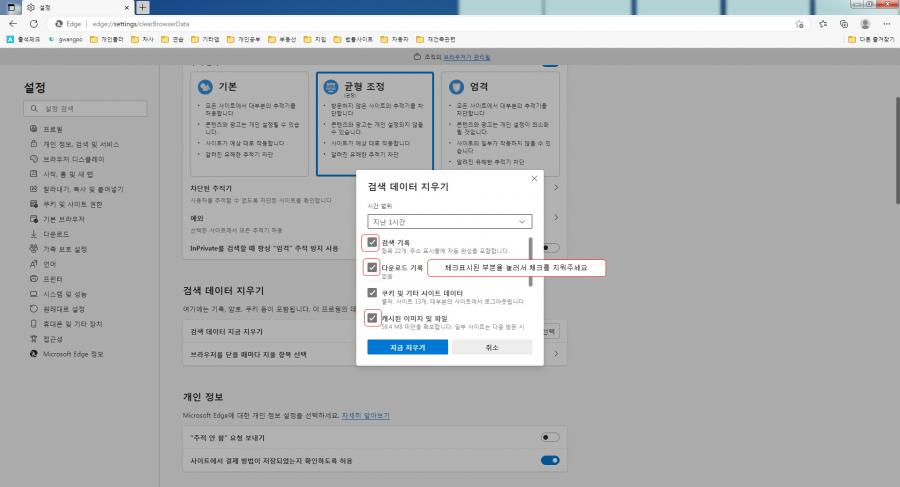Add page to favorites star icon

point(800,23)
